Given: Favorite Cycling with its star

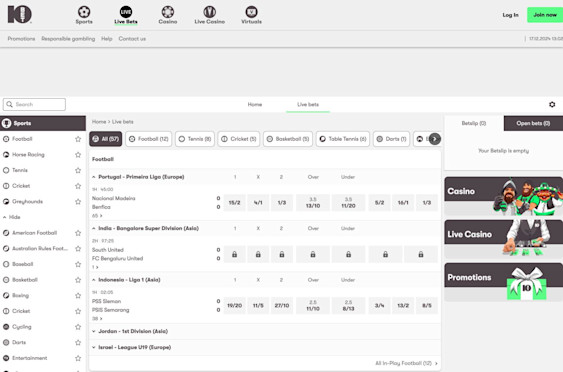Looking at the screenshot, I should pyautogui.click(x=78, y=327).
